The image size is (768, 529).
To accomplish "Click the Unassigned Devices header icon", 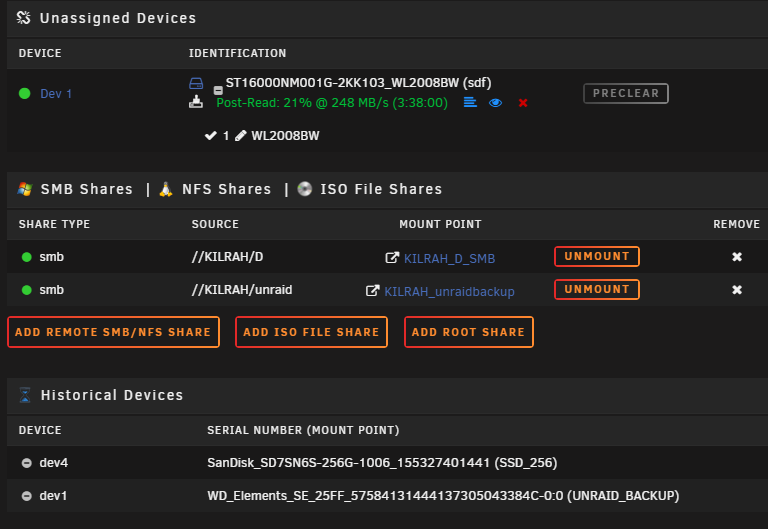I will click(x=23, y=18).
